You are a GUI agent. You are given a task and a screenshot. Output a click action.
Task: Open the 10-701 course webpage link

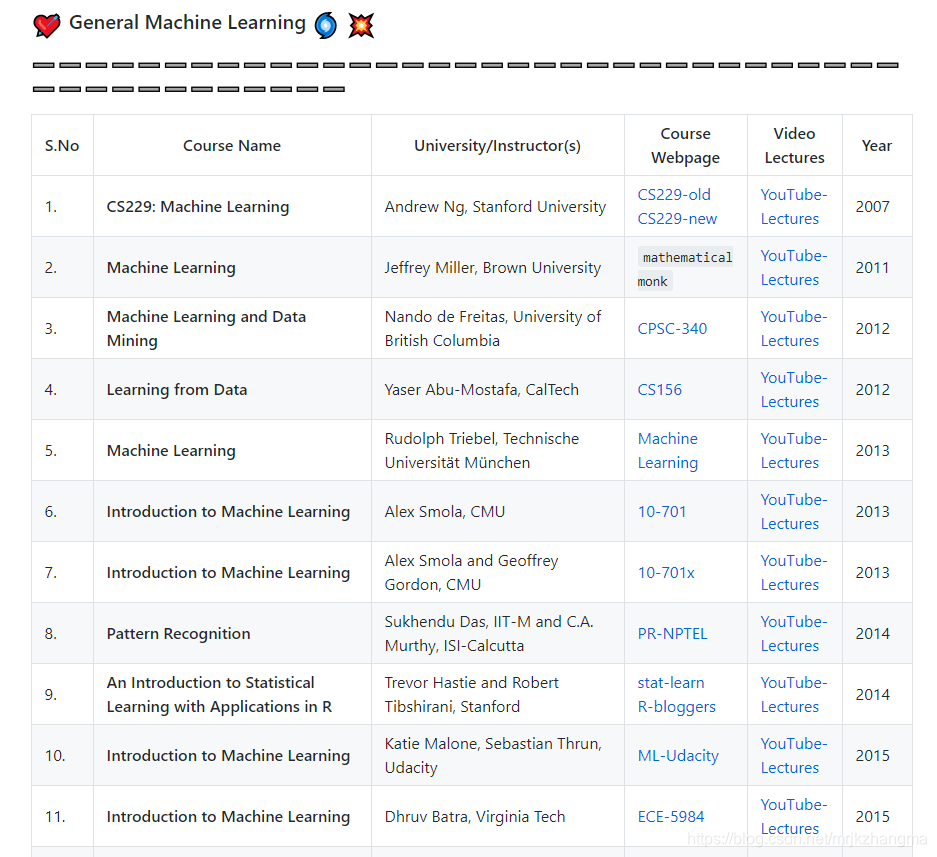click(x=662, y=512)
